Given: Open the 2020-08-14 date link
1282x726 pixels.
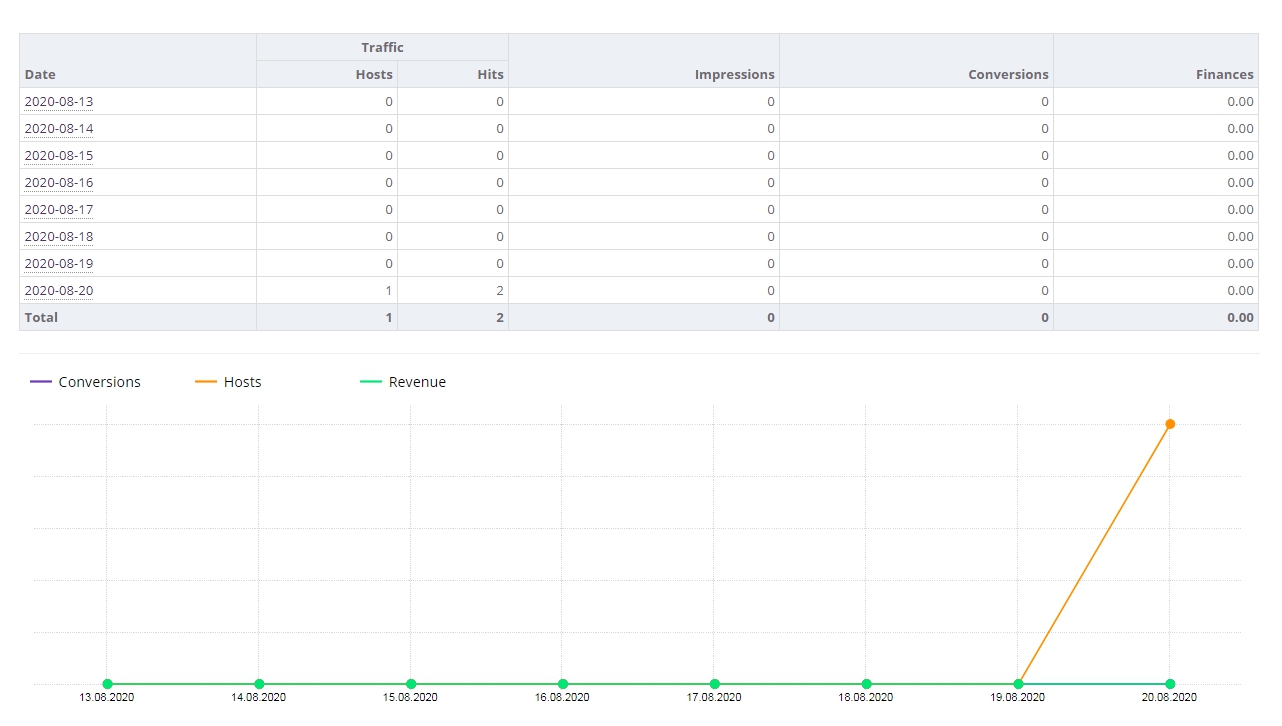Looking at the screenshot, I should point(59,129).
